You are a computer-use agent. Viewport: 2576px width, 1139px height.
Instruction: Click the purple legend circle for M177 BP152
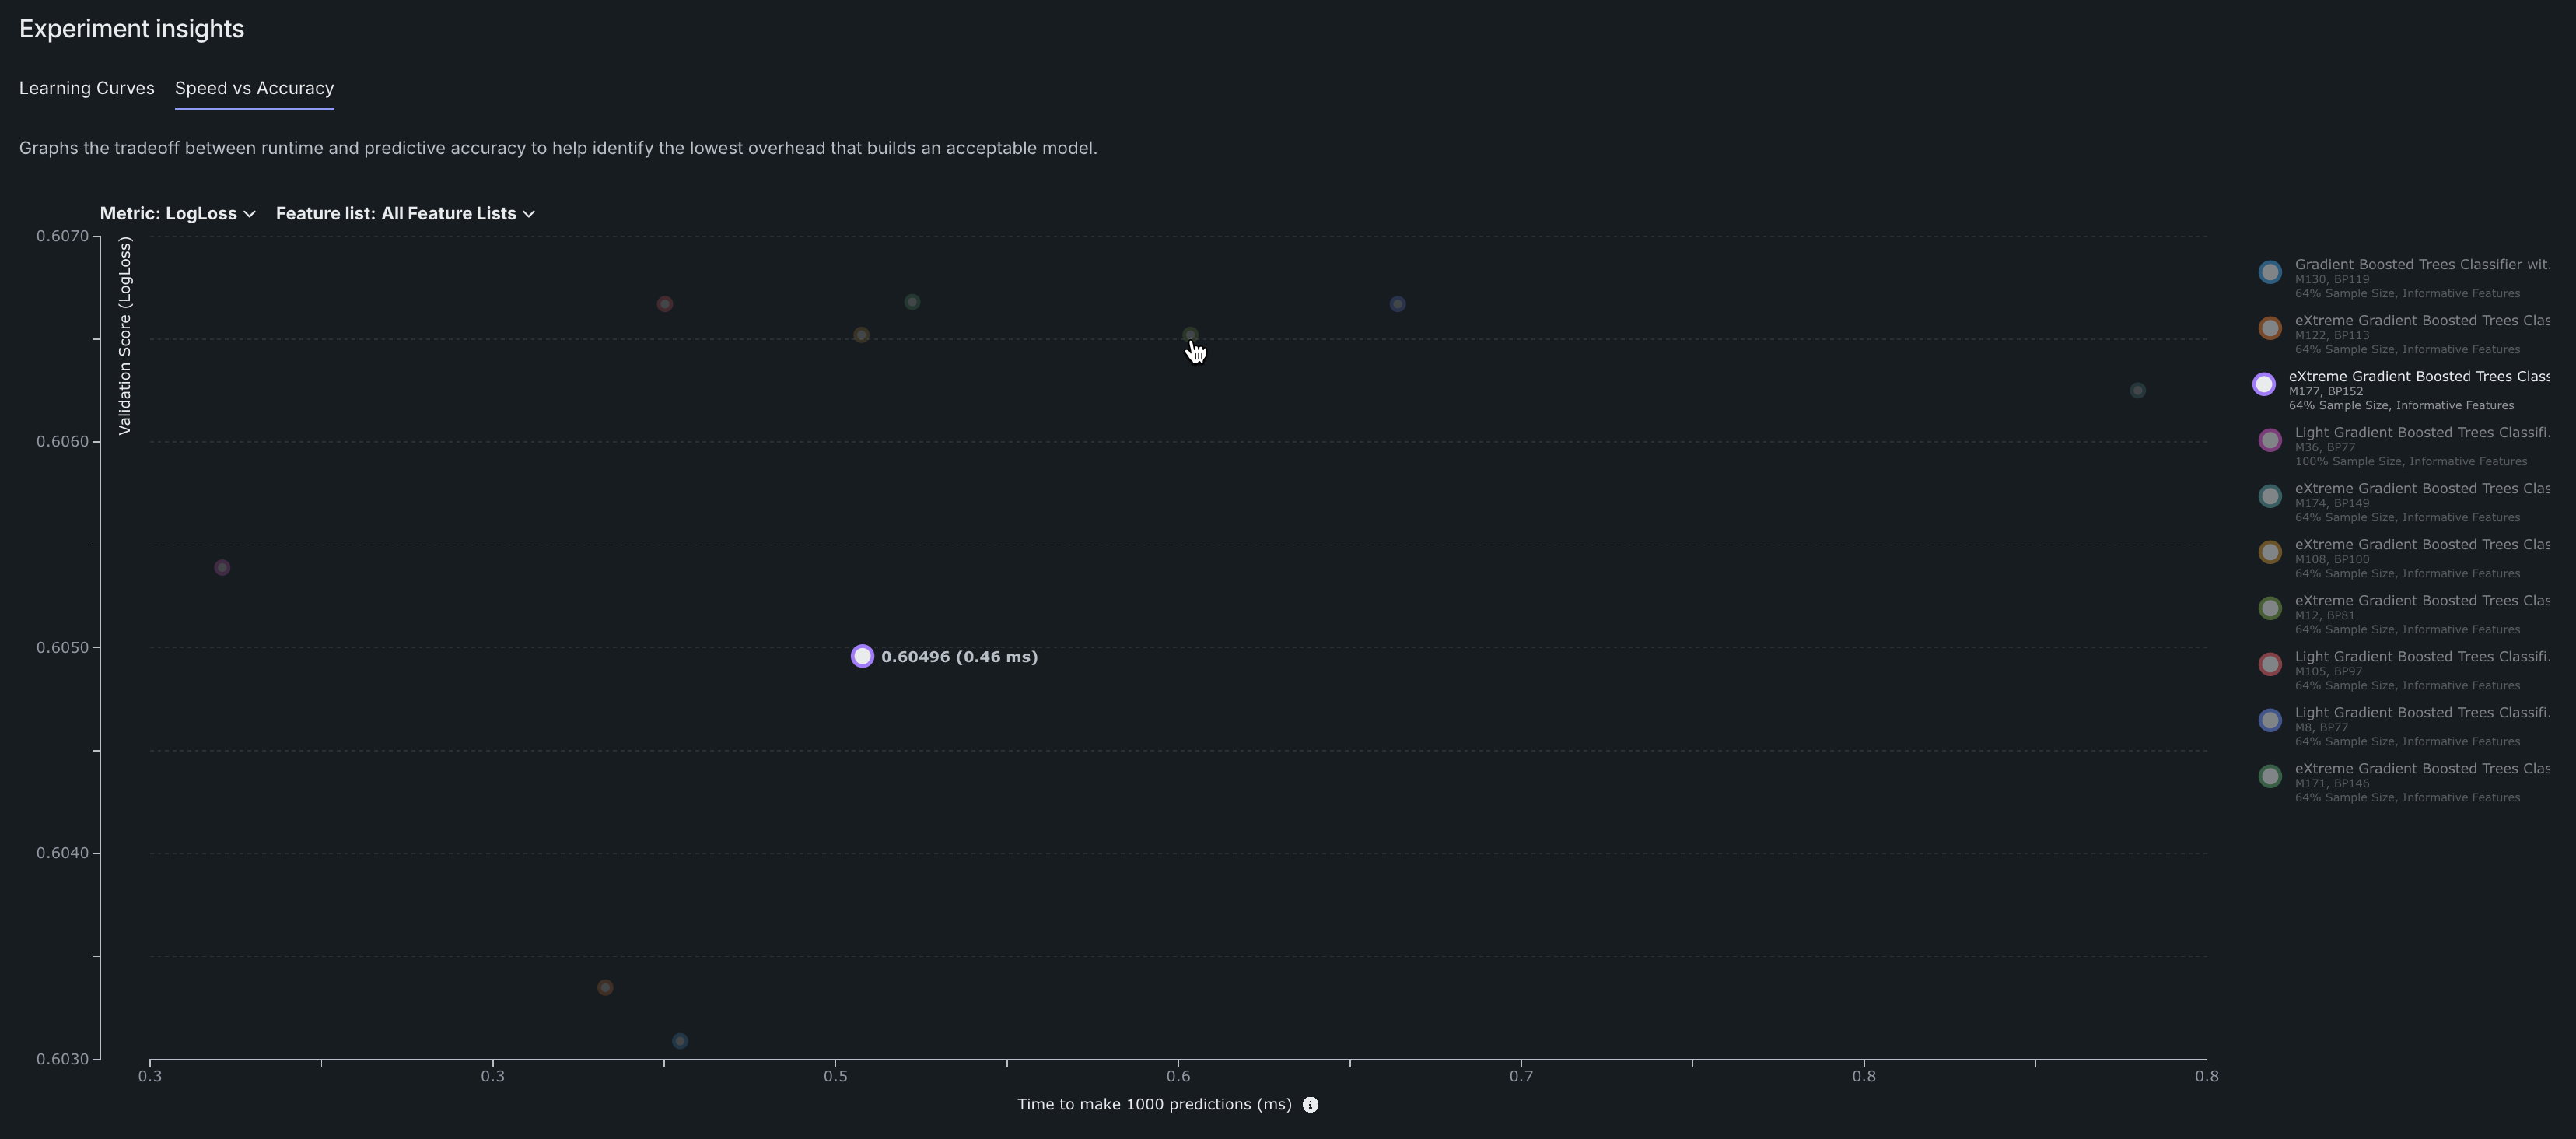coord(2264,384)
